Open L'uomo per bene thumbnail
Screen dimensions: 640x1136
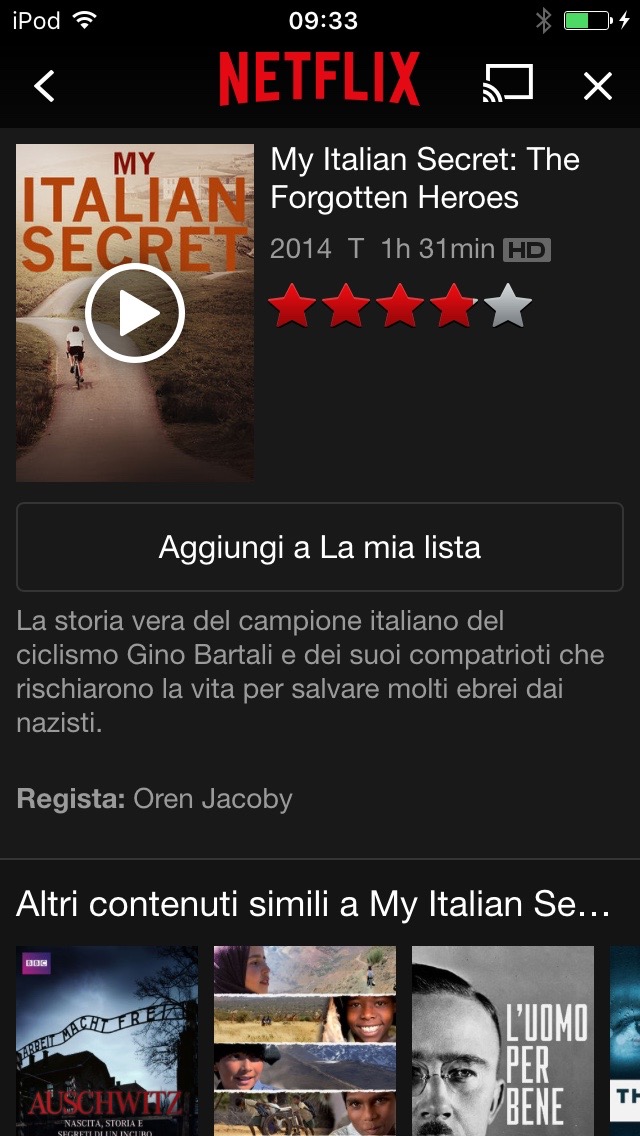pyautogui.click(x=503, y=1041)
